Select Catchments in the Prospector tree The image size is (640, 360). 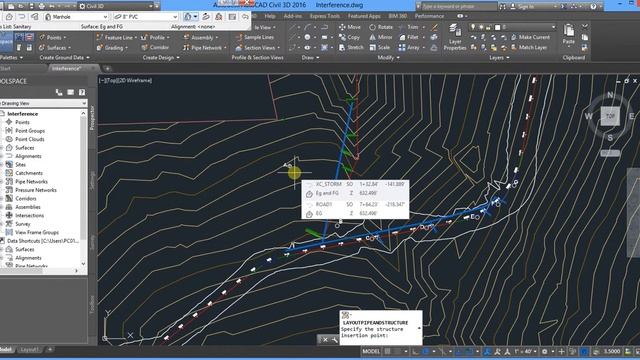[x=29, y=173]
